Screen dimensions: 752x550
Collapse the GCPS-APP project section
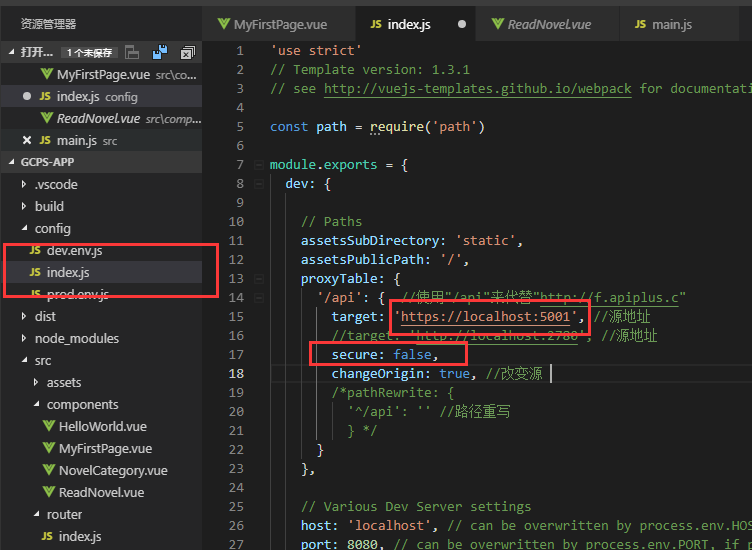pos(12,162)
